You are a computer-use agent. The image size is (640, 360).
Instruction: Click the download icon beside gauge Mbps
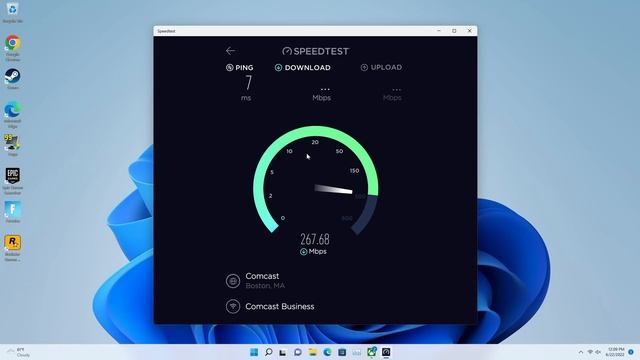303,252
